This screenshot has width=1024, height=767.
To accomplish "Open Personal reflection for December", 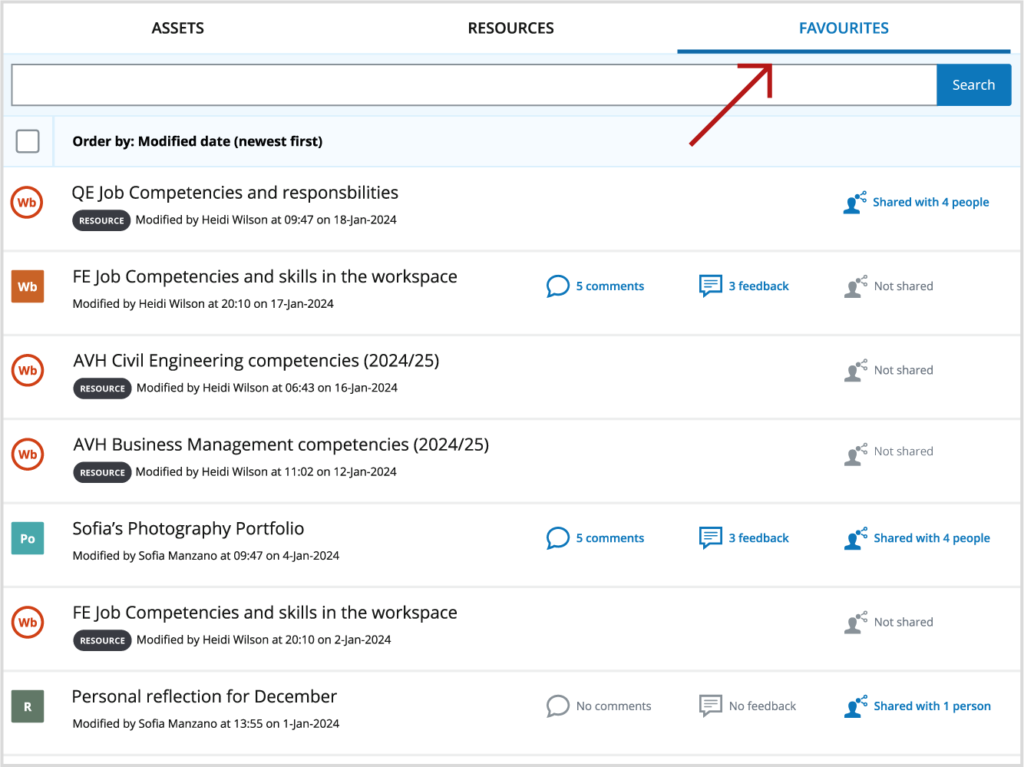I will [x=204, y=696].
